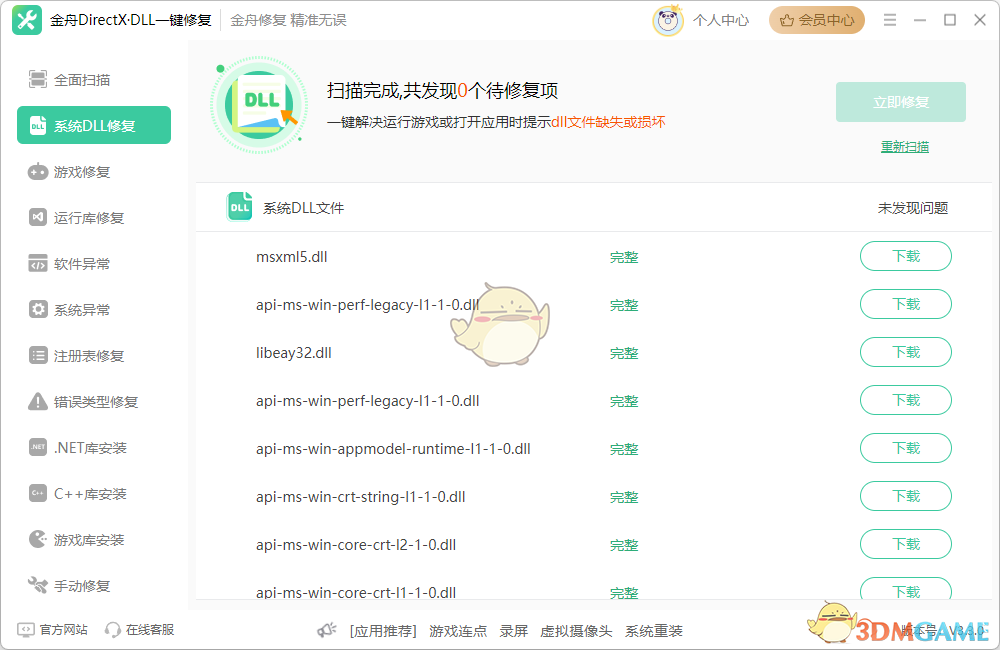Select 系统DLL修复 in the sidebar
Image resolution: width=1000 pixels, height=650 pixels.
point(94,126)
